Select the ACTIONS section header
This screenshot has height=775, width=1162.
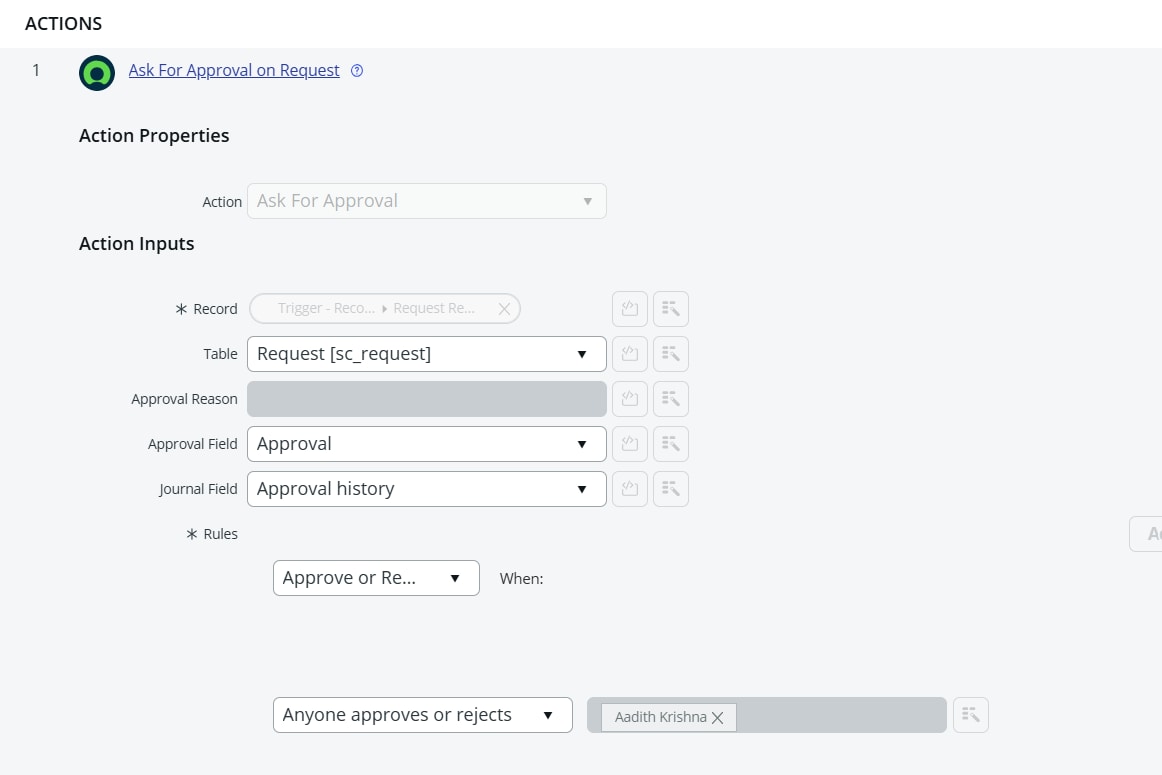[63, 23]
